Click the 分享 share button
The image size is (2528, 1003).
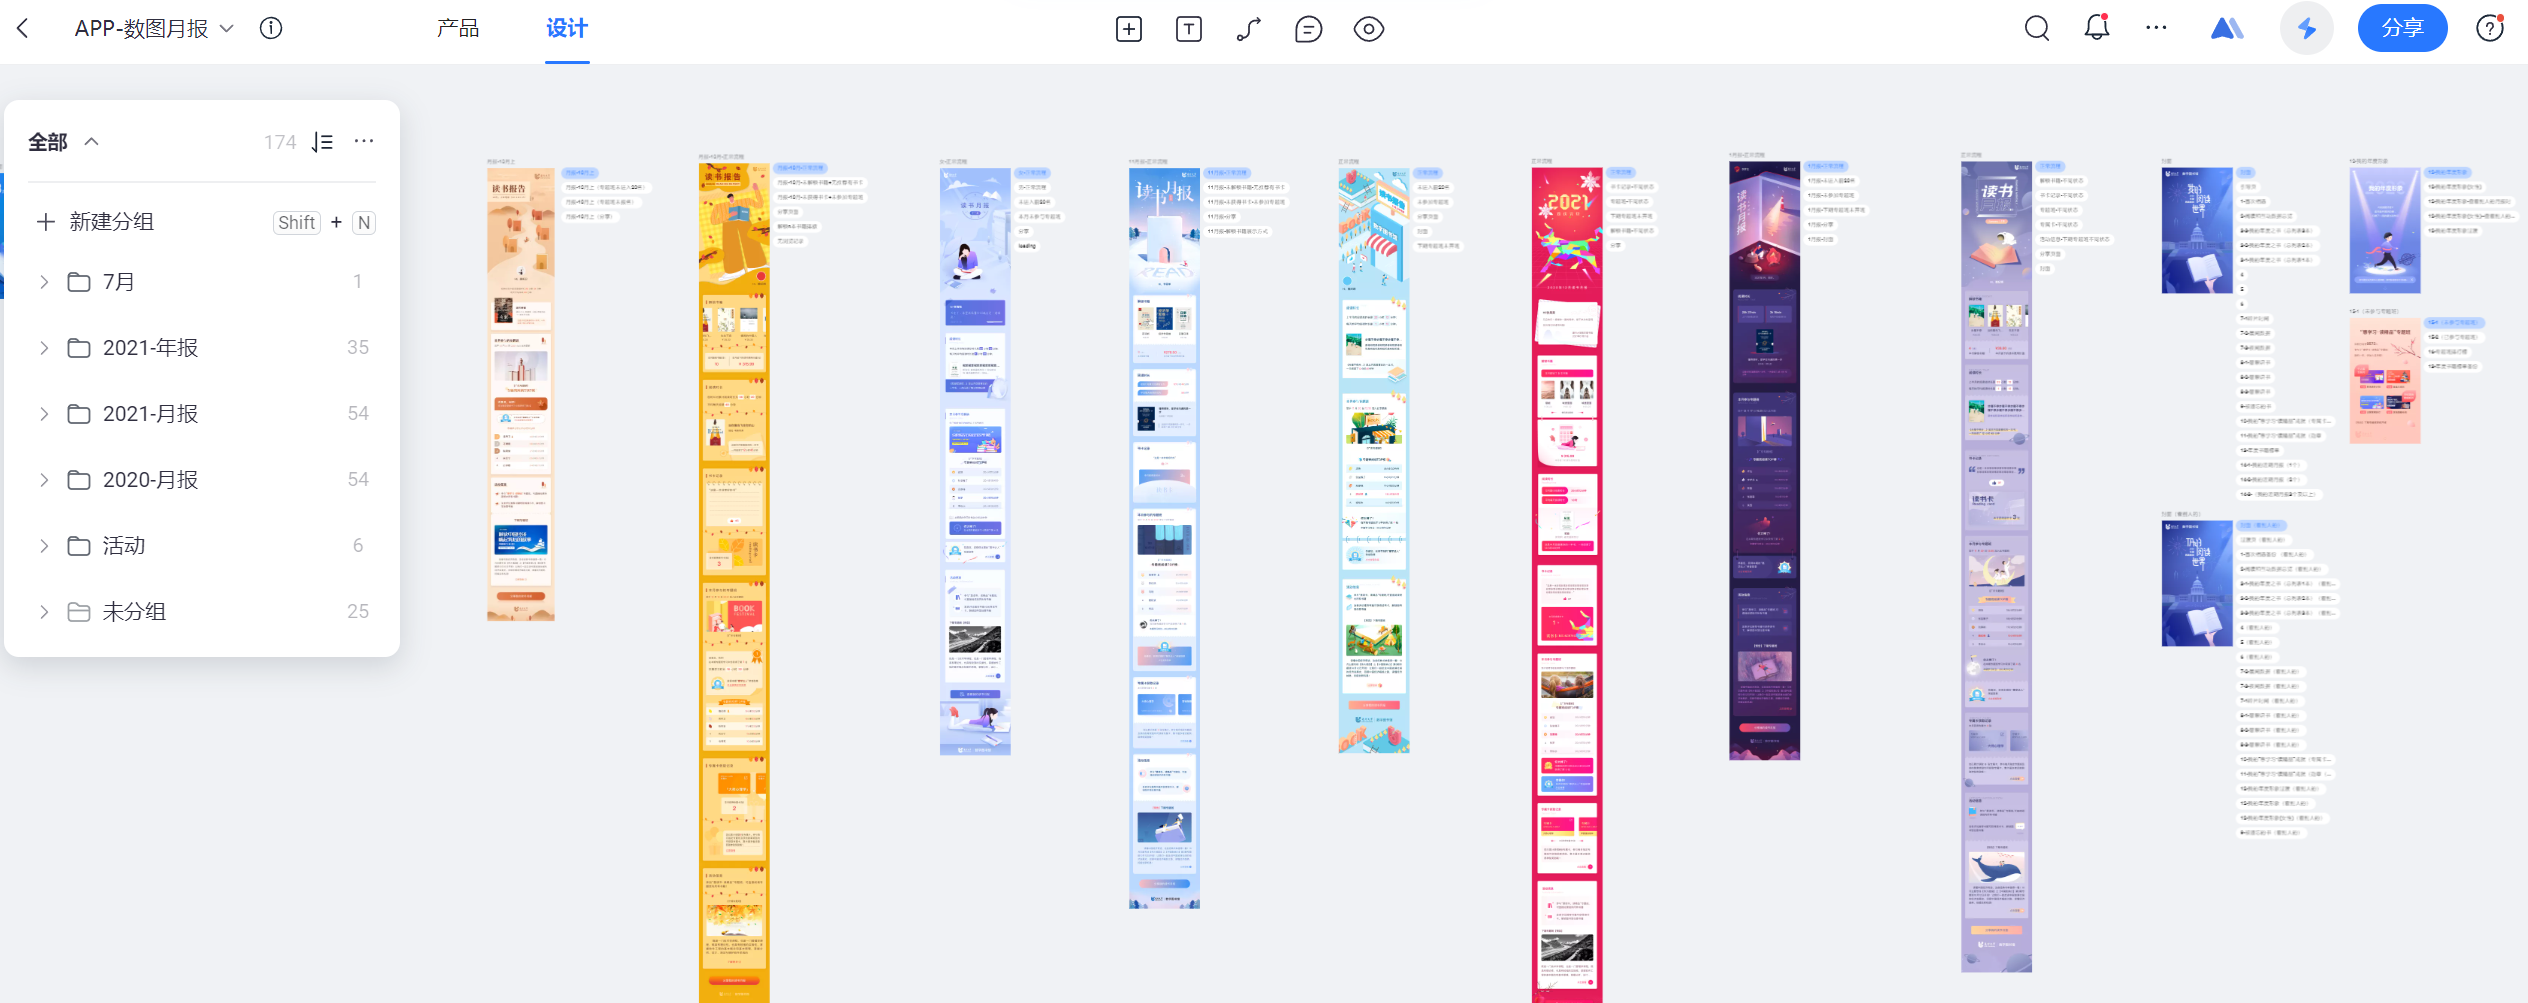tap(2402, 28)
